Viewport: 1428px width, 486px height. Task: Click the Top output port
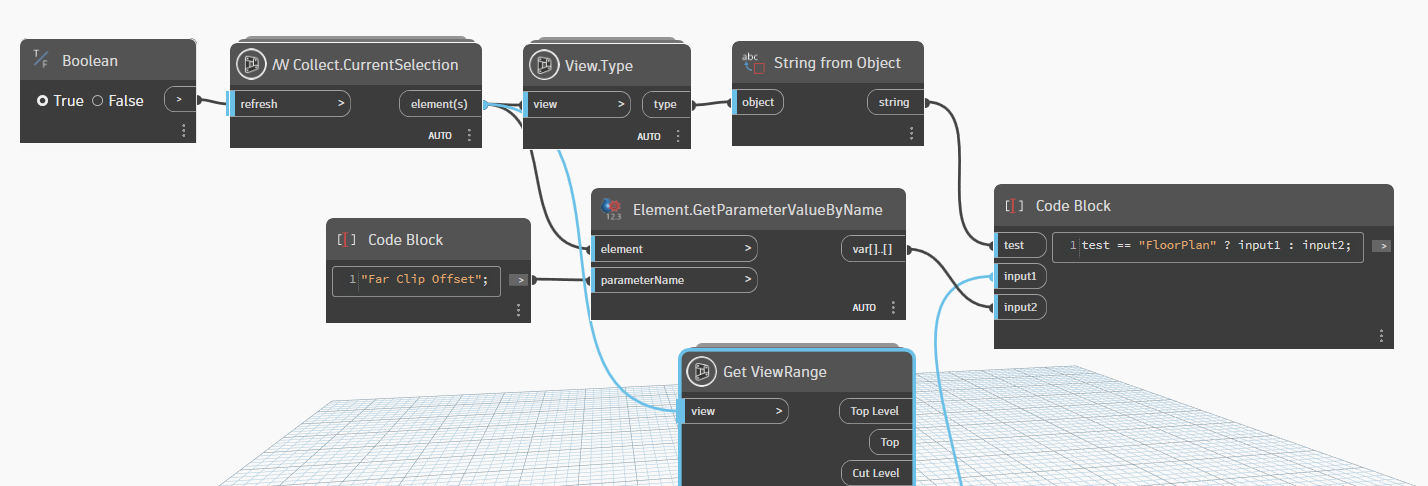tap(890, 442)
